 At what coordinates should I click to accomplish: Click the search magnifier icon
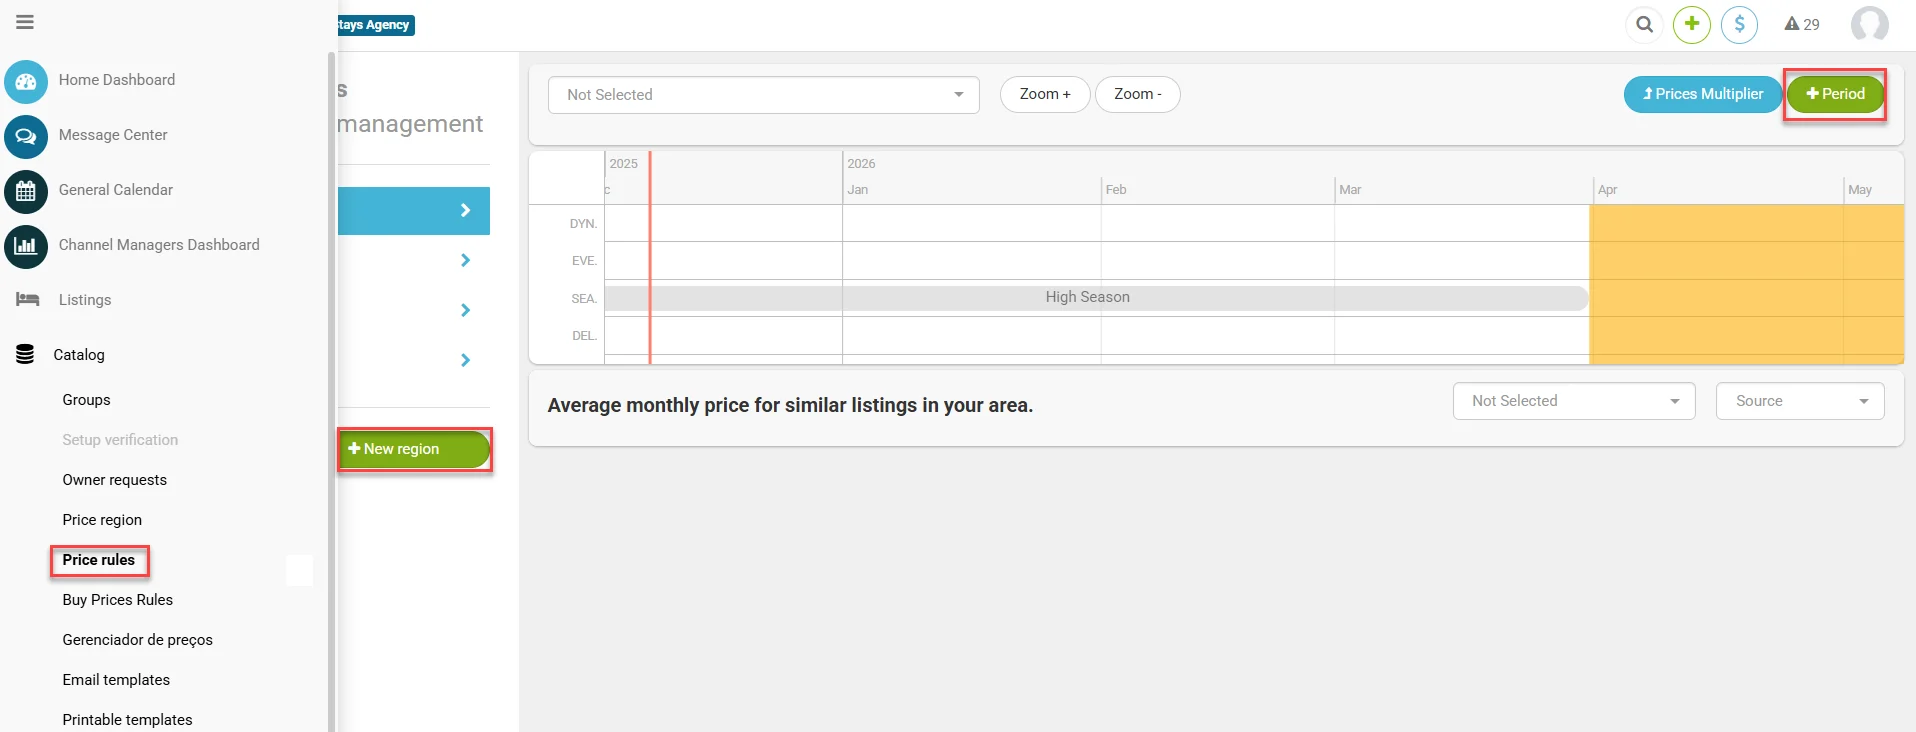point(1644,24)
